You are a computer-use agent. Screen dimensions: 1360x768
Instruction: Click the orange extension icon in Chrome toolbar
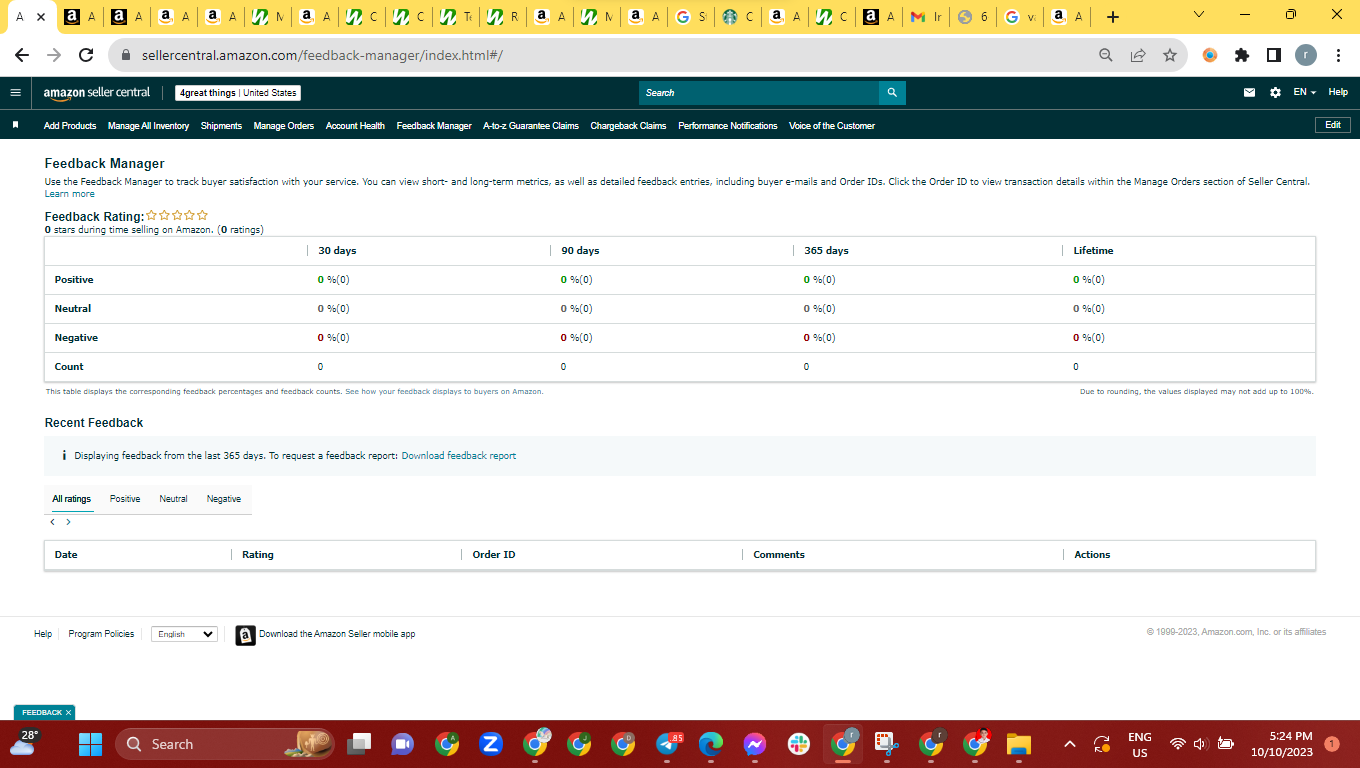[x=1210, y=55]
